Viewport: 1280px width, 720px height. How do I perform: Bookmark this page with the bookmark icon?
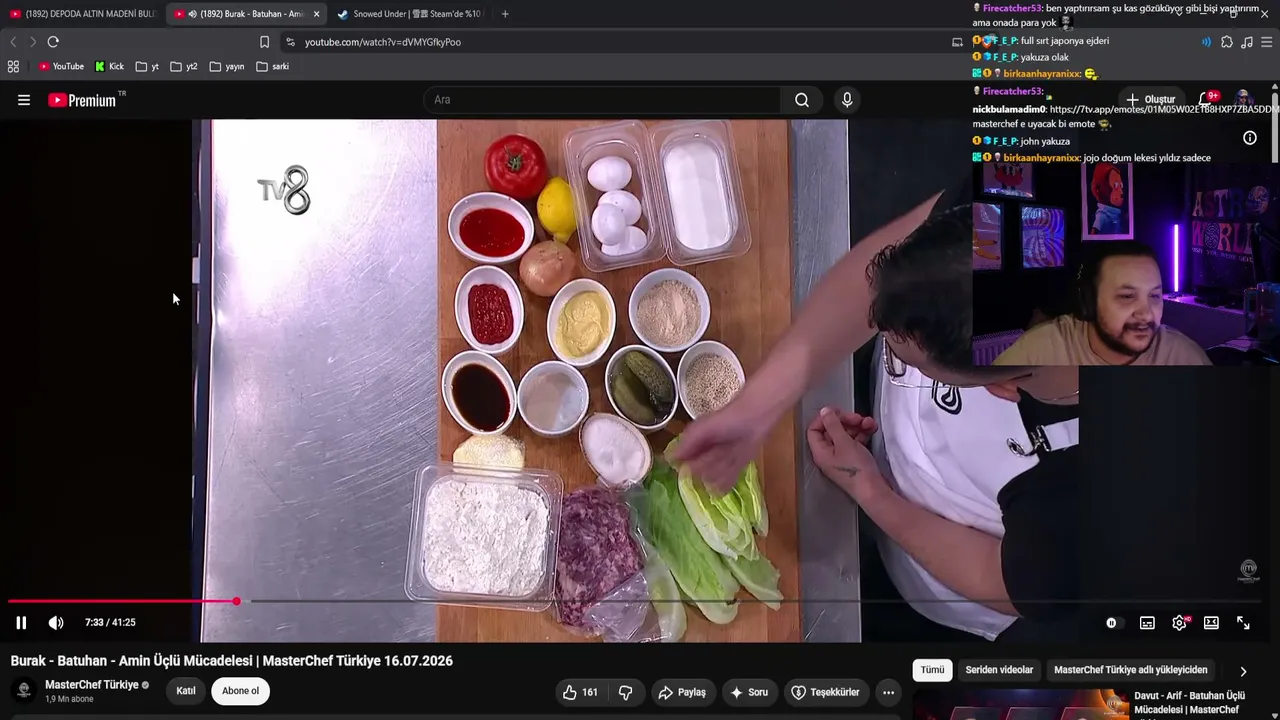coord(264,42)
